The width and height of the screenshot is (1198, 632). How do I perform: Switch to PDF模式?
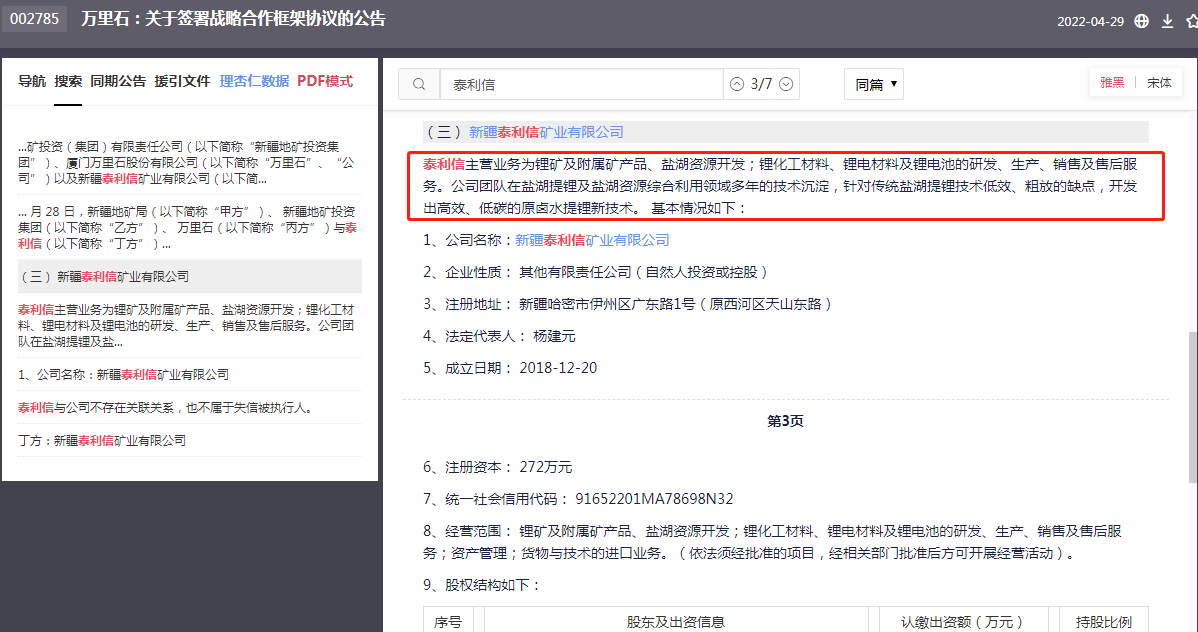click(x=325, y=81)
